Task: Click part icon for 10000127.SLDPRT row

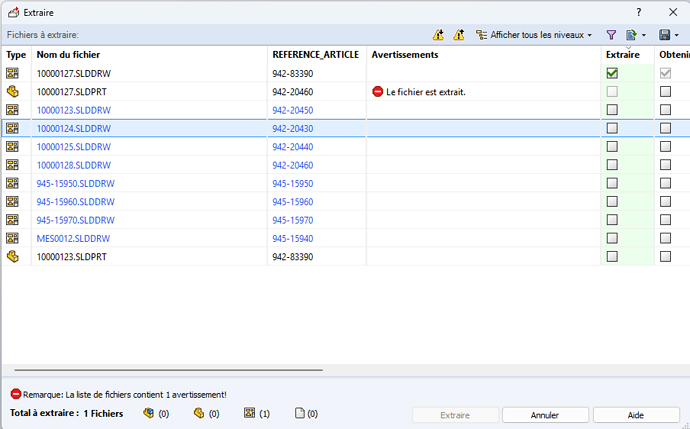Action: point(12,92)
